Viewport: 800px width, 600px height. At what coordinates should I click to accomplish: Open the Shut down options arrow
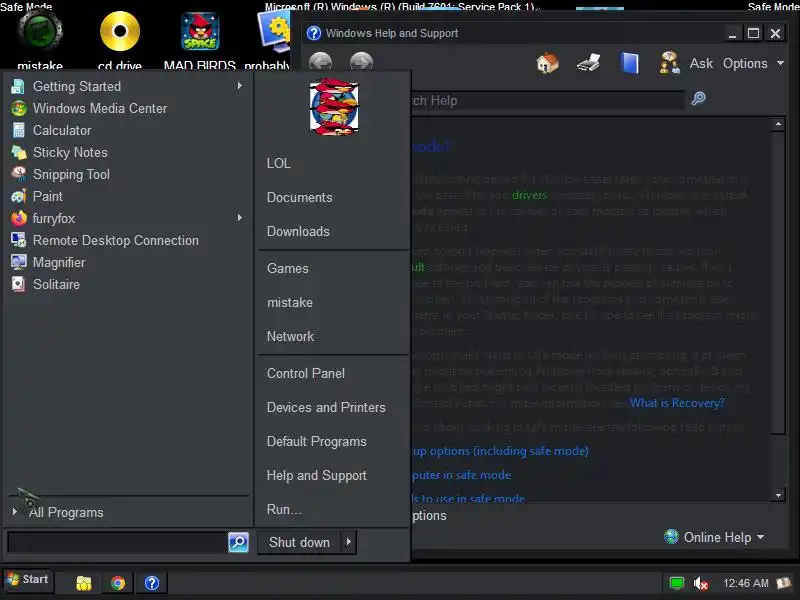349,542
